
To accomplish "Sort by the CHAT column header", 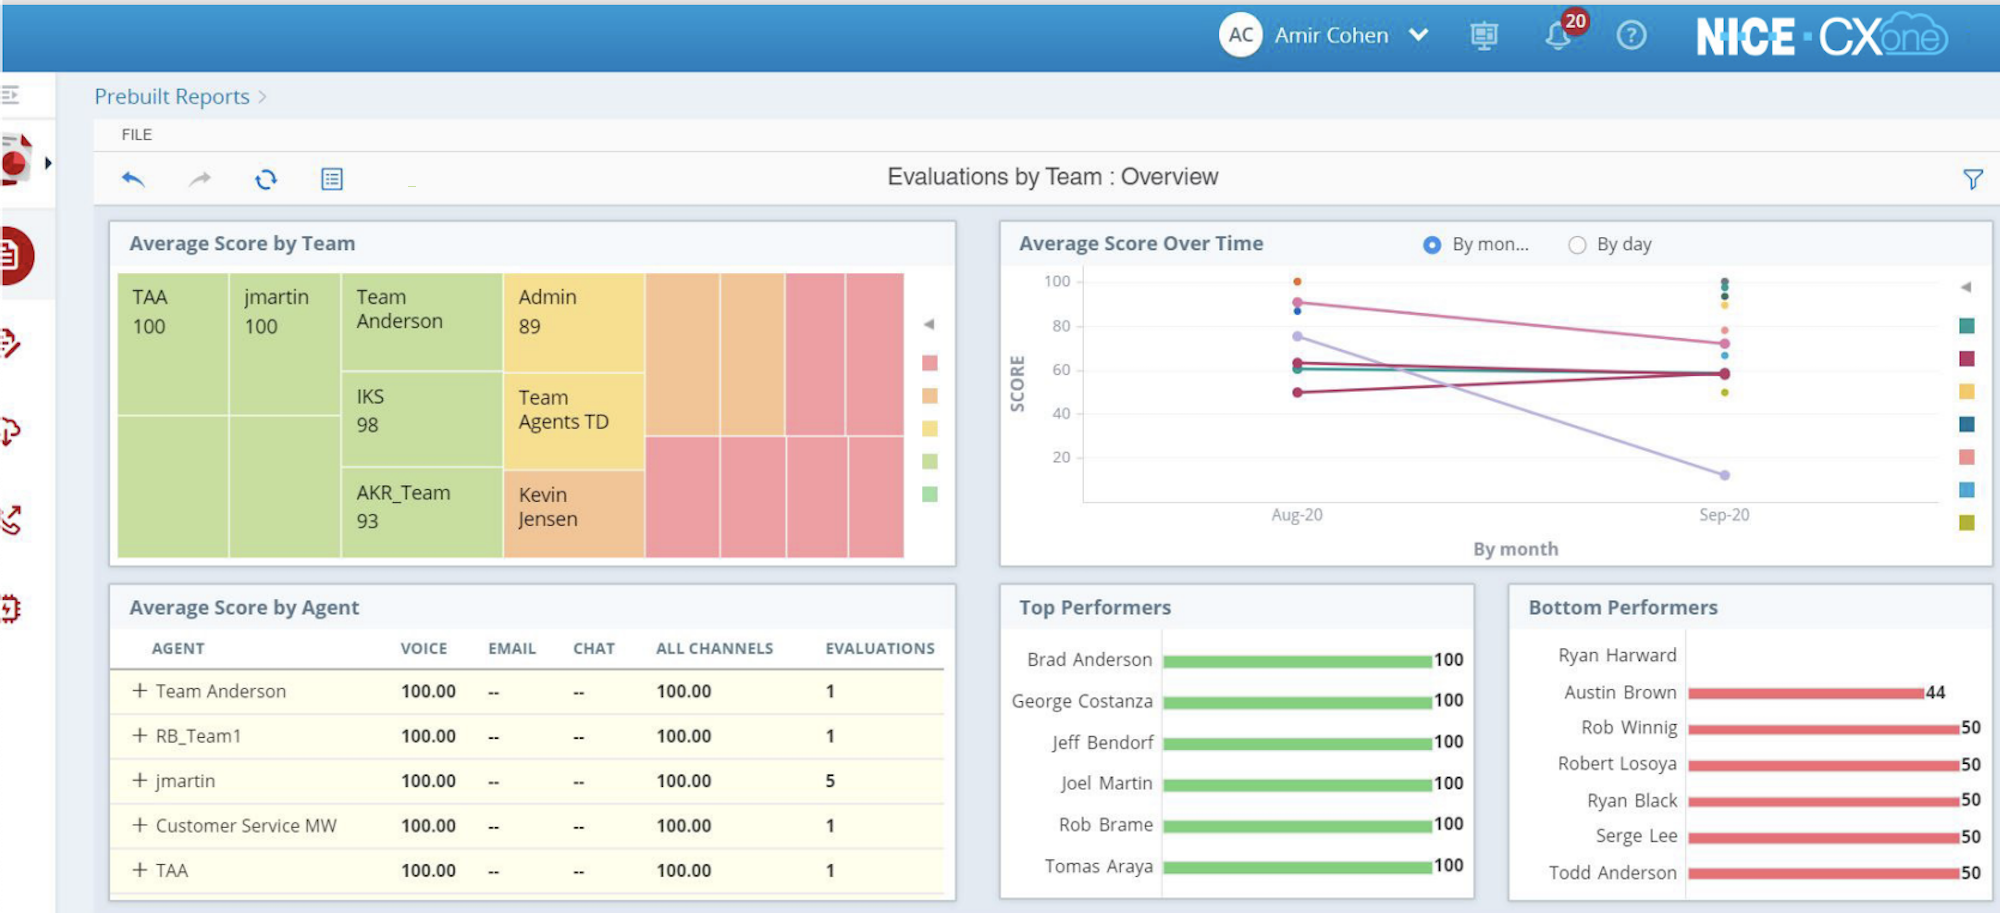I will [x=594, y=648].
